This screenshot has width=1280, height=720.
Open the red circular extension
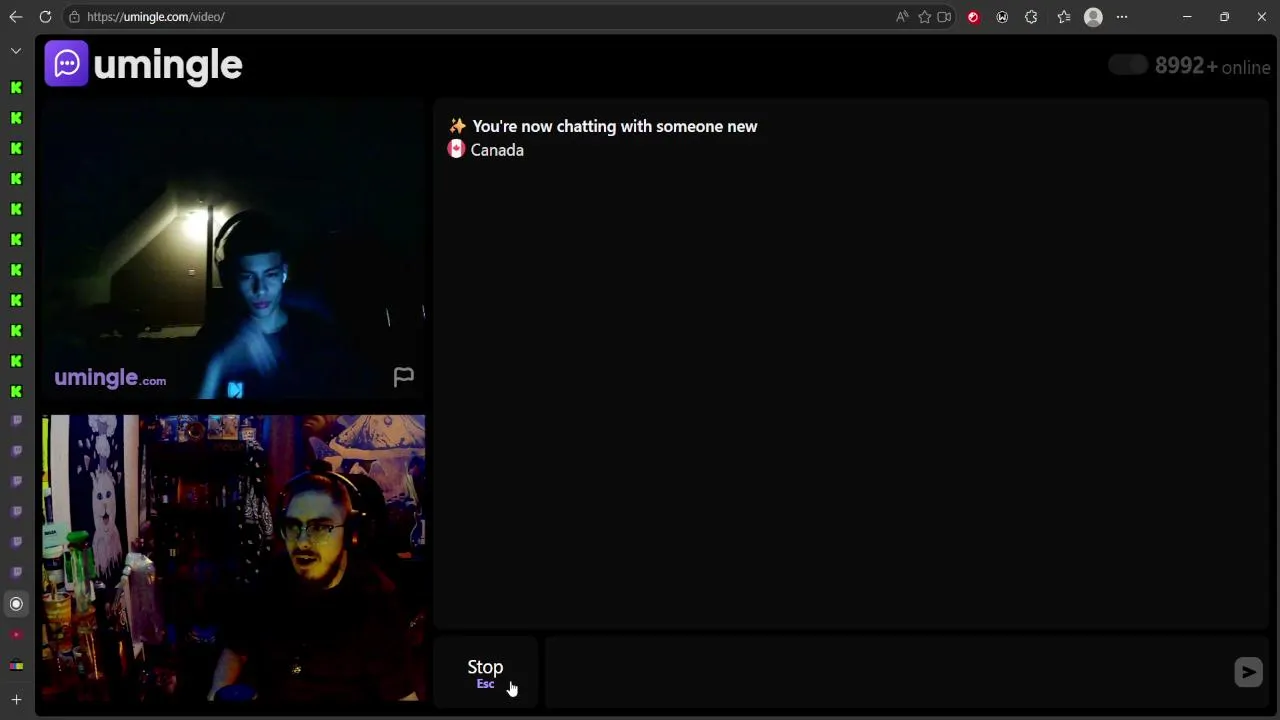[x=973, y=17]
